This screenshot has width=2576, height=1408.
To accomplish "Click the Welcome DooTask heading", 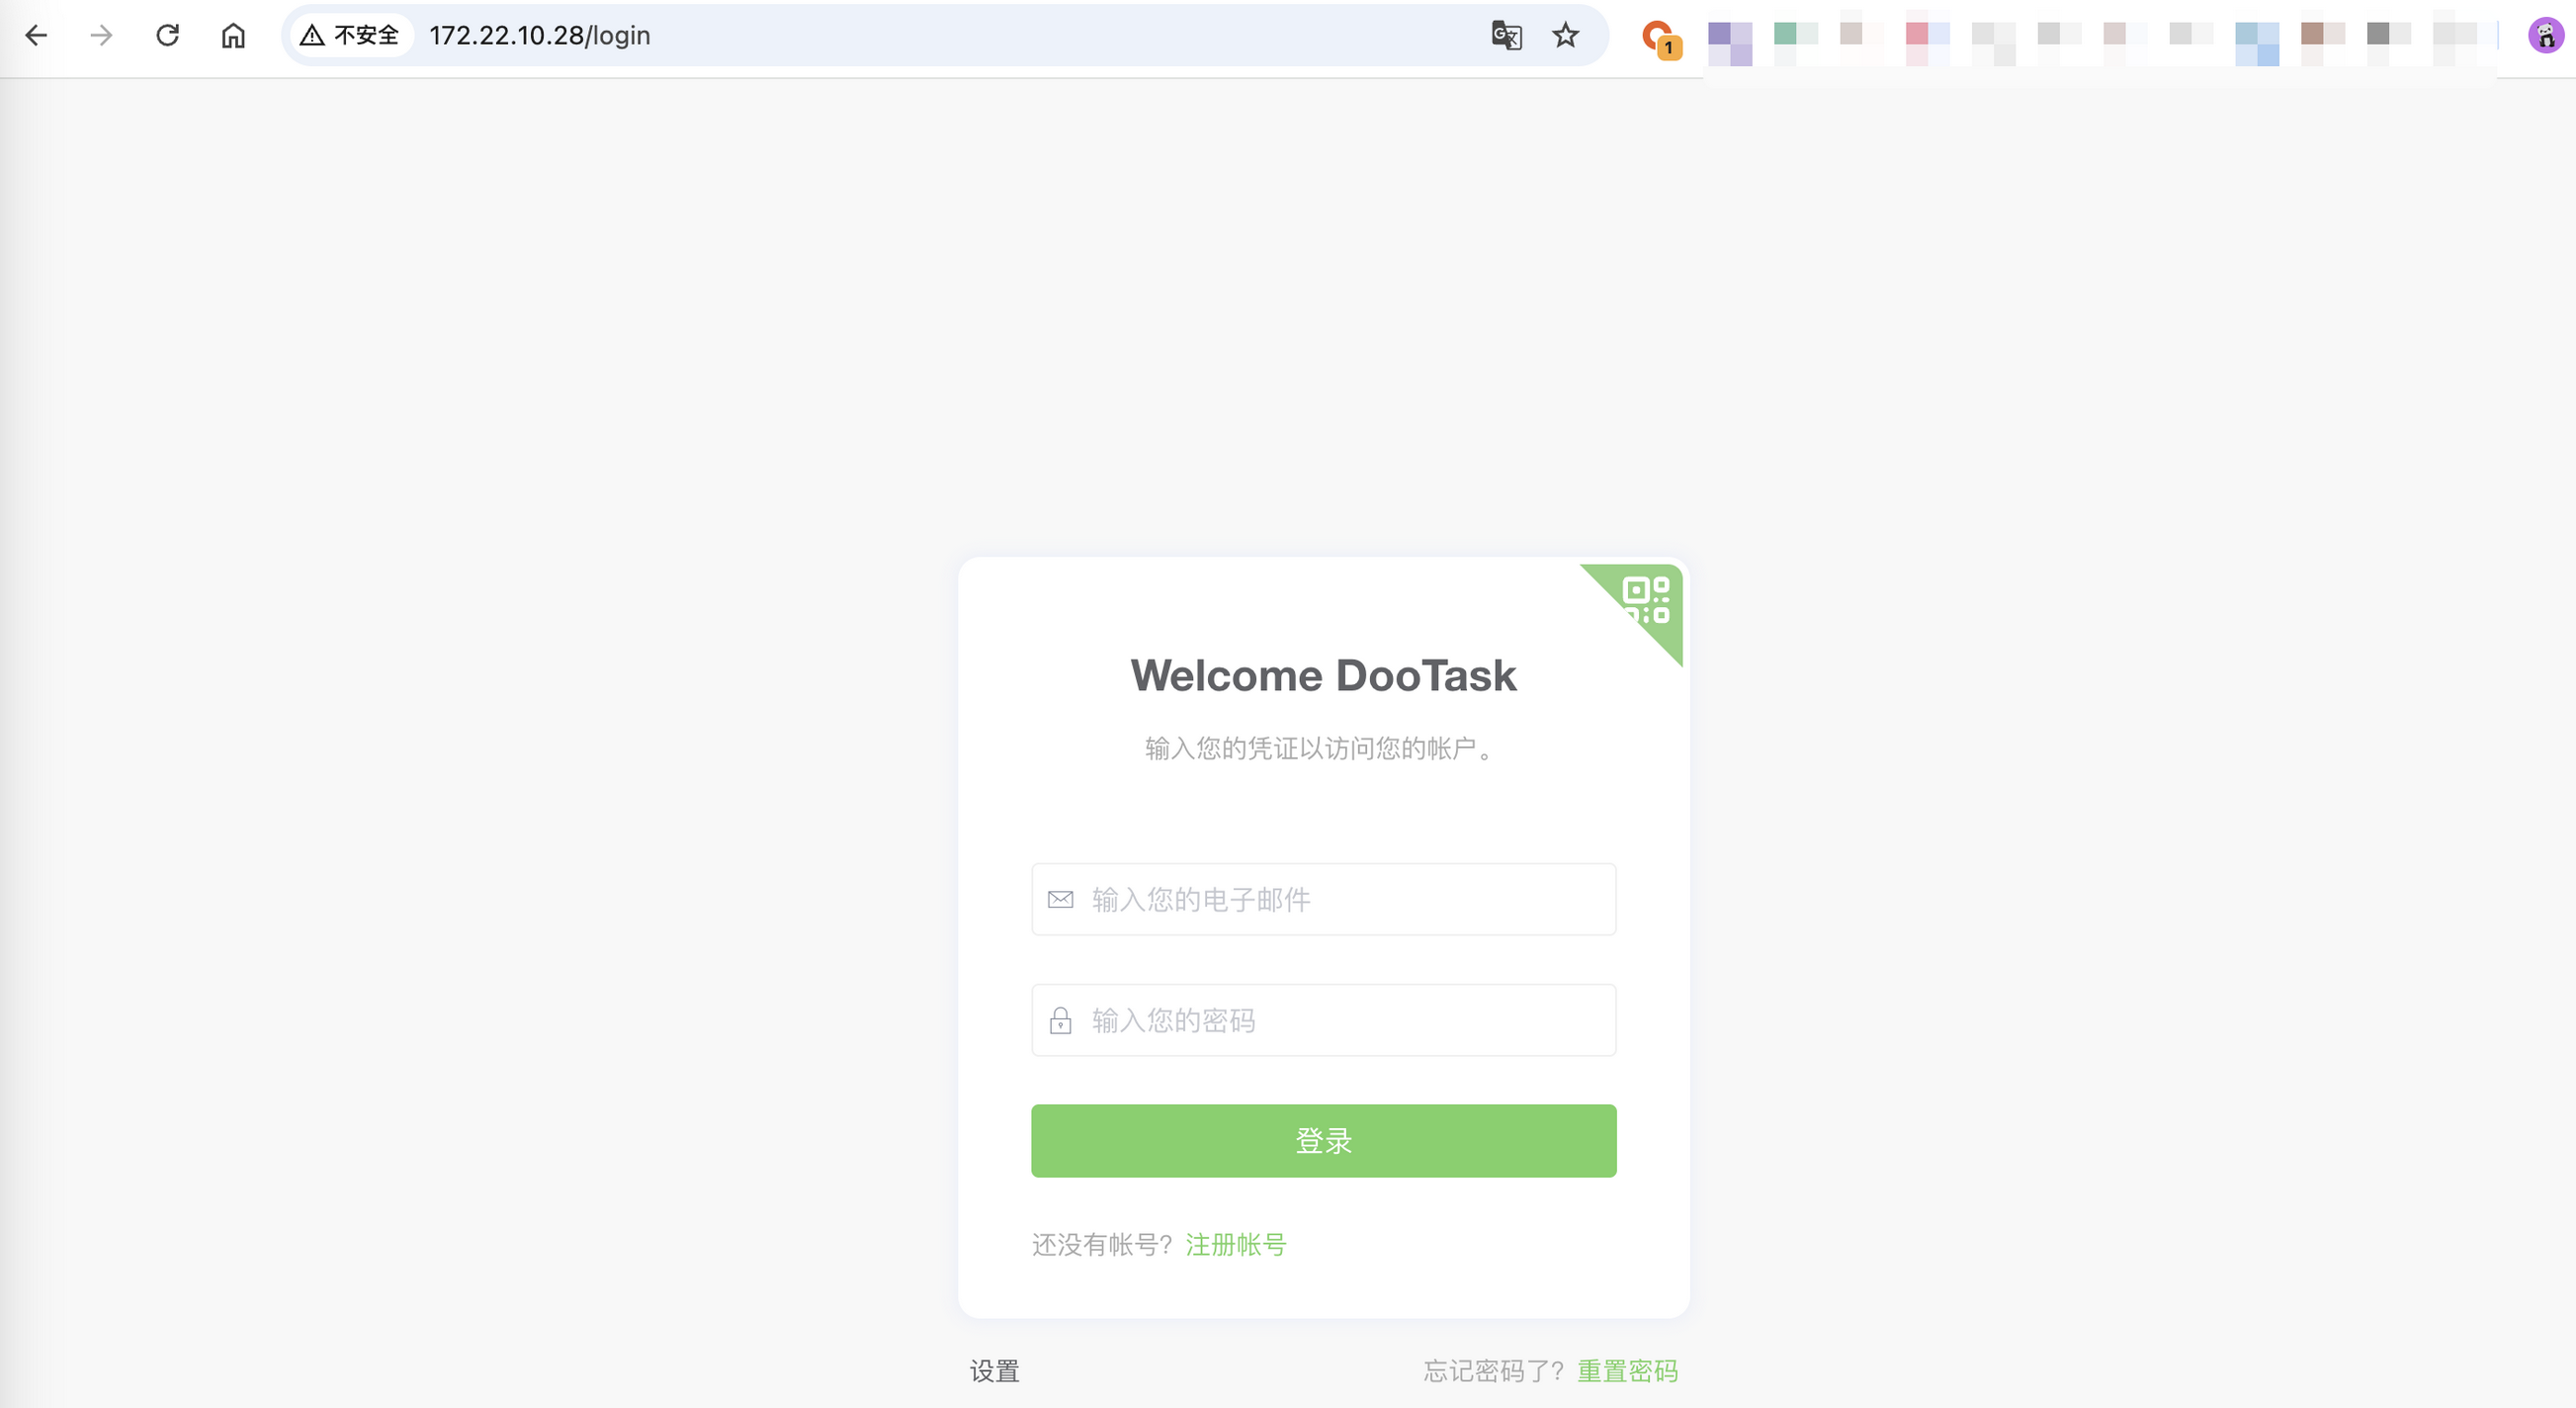I will tap(1323, 675).
